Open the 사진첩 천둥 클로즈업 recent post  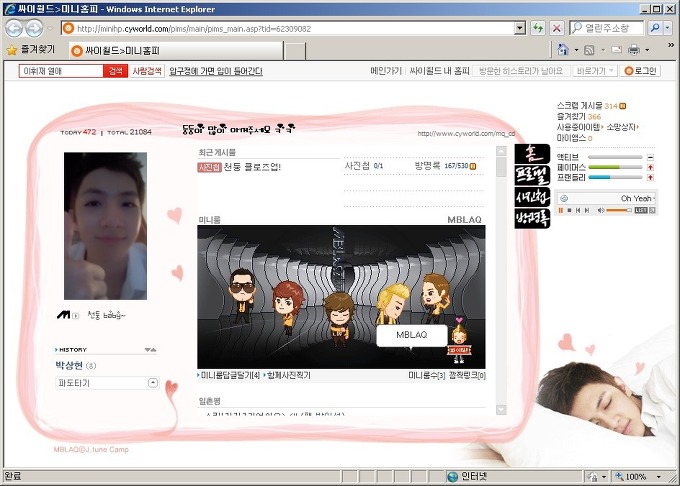coord(239,167)
